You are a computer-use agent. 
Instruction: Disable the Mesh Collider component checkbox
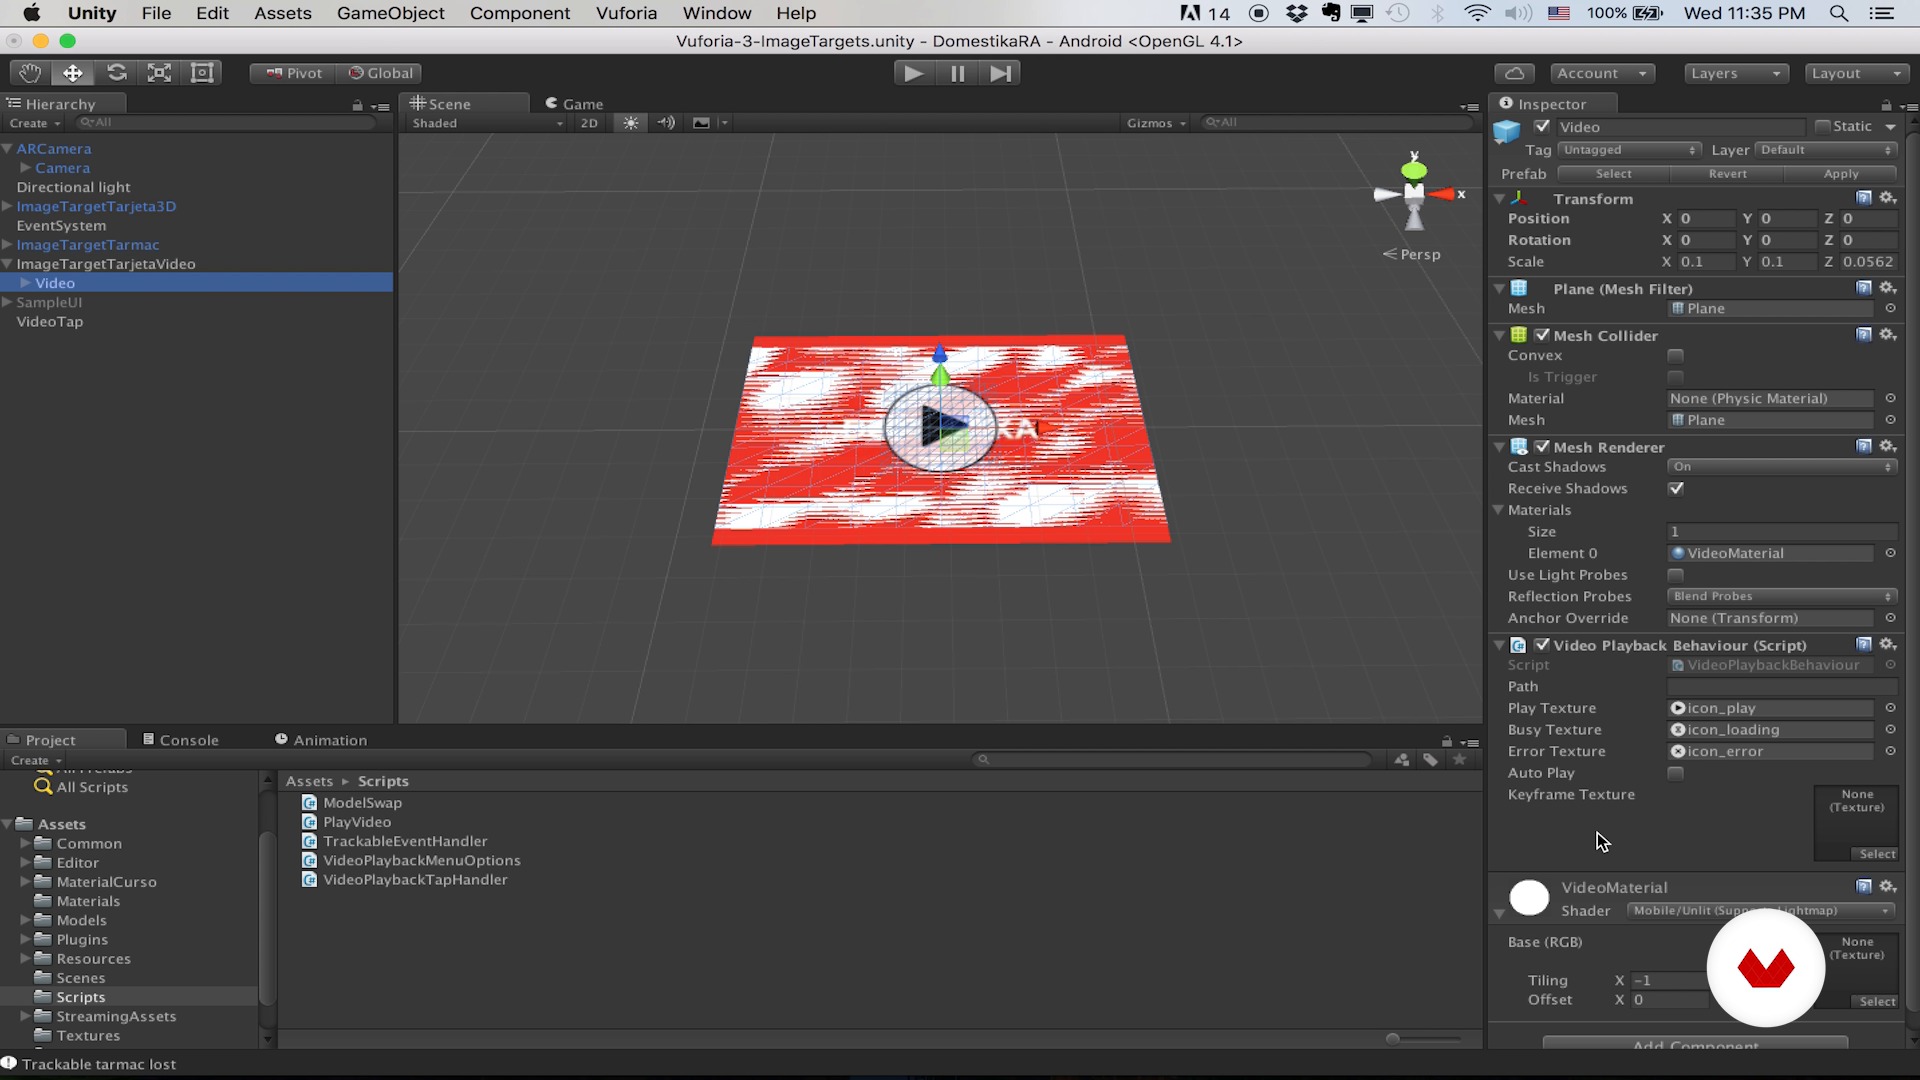[x=1542, y=335]
